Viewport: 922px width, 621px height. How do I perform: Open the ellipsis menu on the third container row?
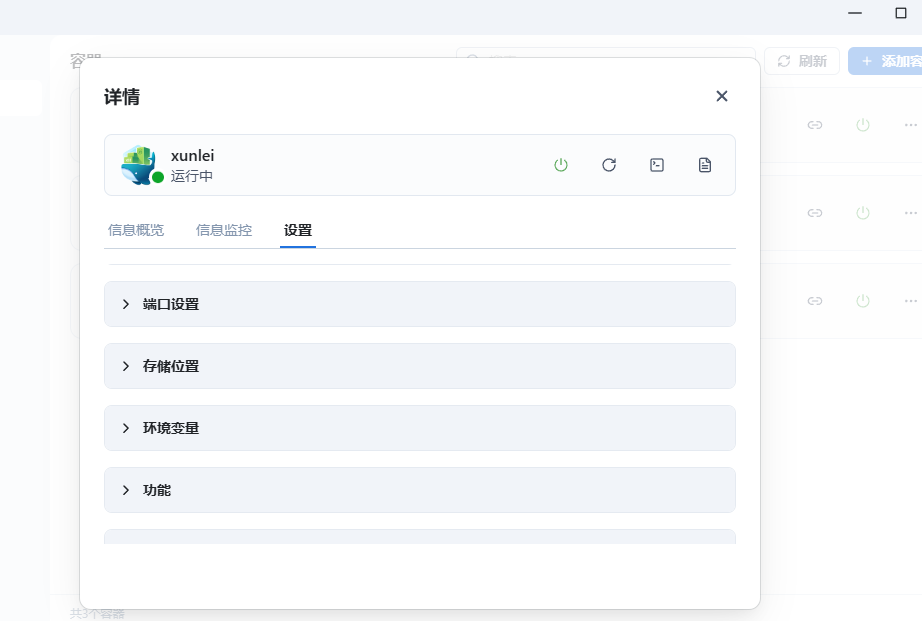tap(910, 301)
